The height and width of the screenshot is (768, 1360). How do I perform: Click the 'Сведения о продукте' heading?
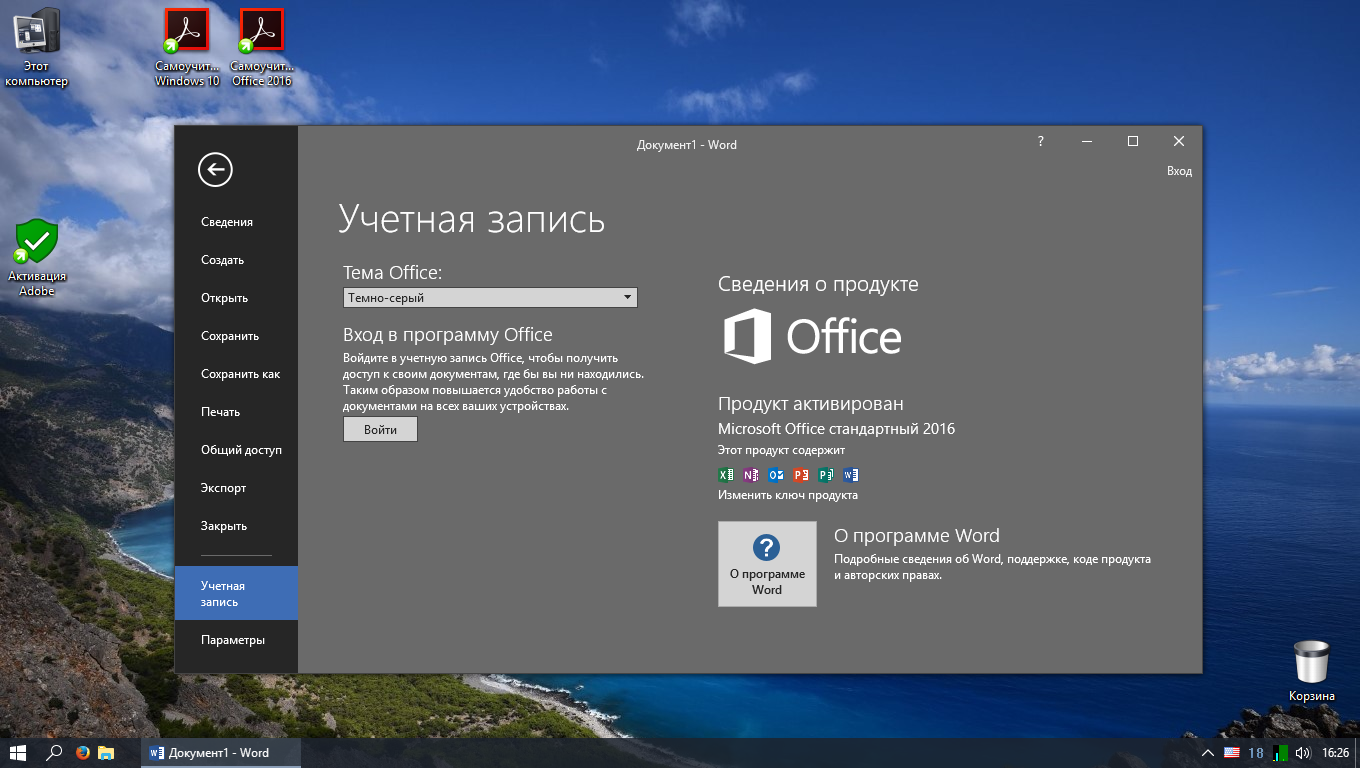[x=818, y=284]
